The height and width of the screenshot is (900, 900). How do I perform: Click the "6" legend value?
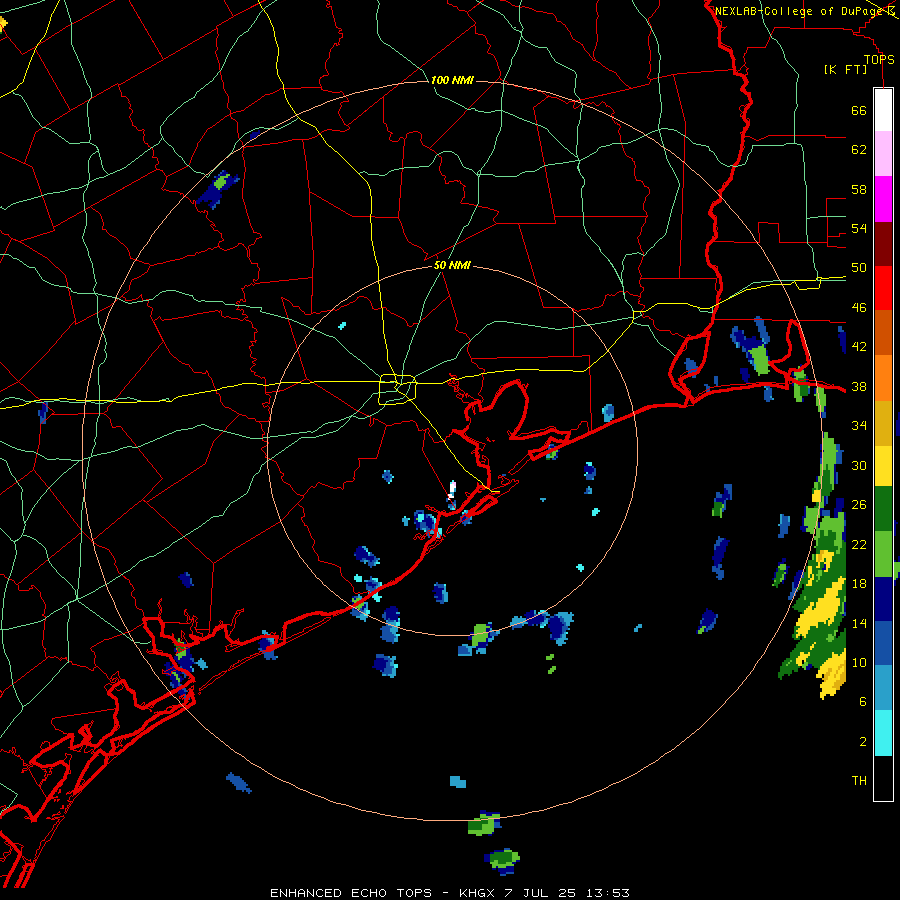point(862,702)
